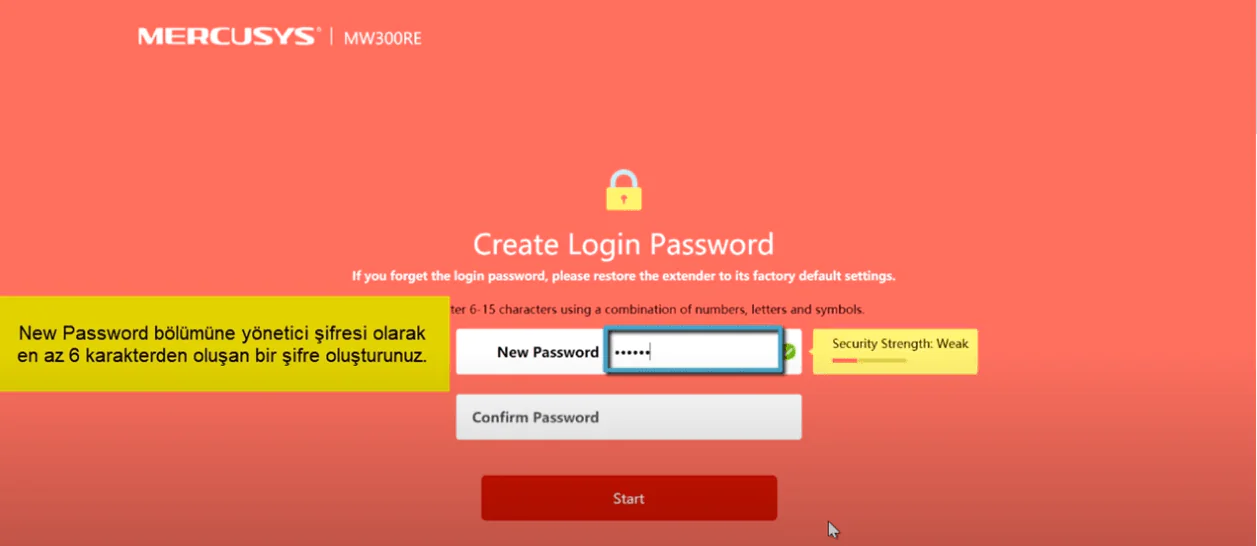Click the green checkmark validation icon
The width and height of the screenshot is (1257, 546).
coord(789,352)
